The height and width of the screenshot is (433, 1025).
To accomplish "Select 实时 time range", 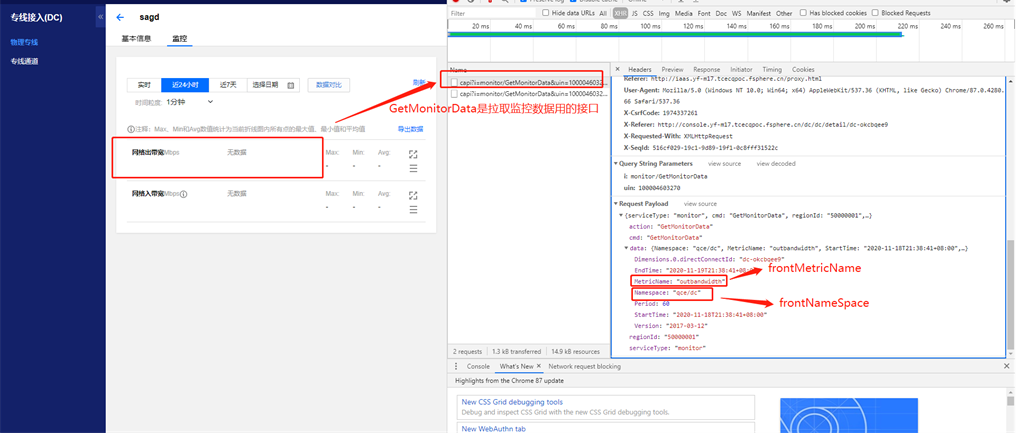I will pyautogui.click(x=144, y=85).
